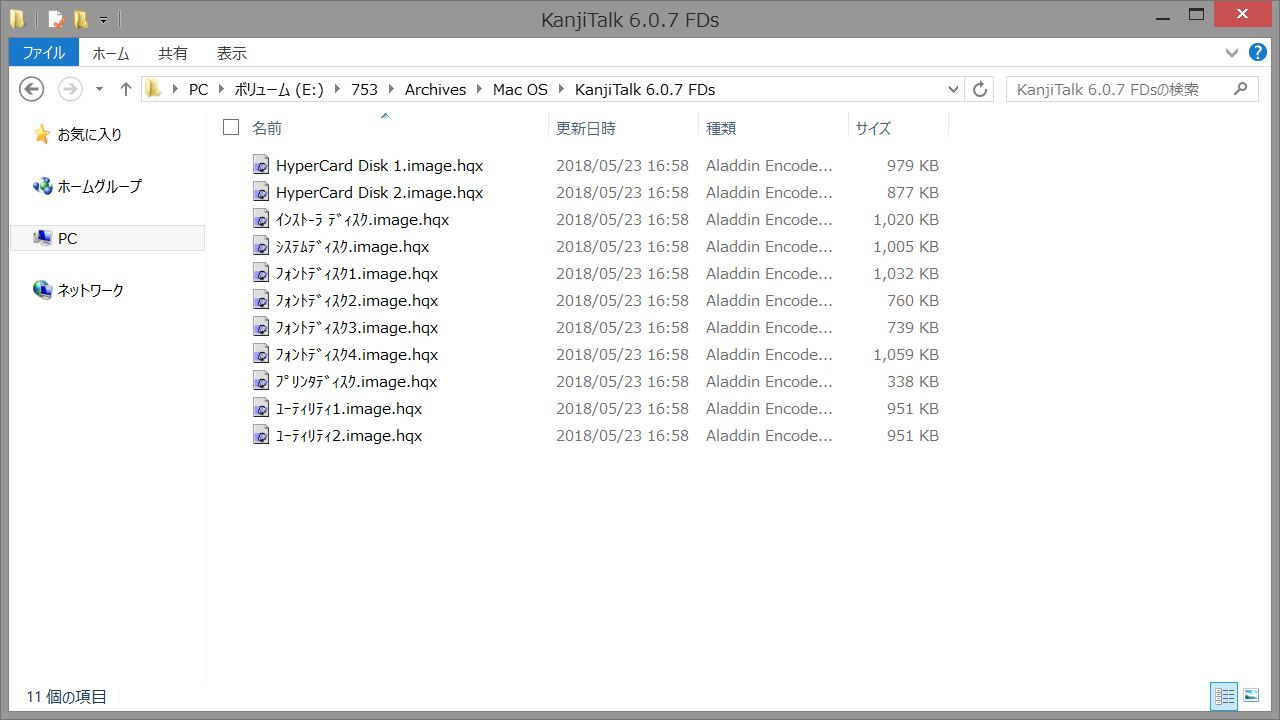This screenshot has width=1280, height=720.
Task: Click the Archives breadcrumb segment
Action: point(435,89)
